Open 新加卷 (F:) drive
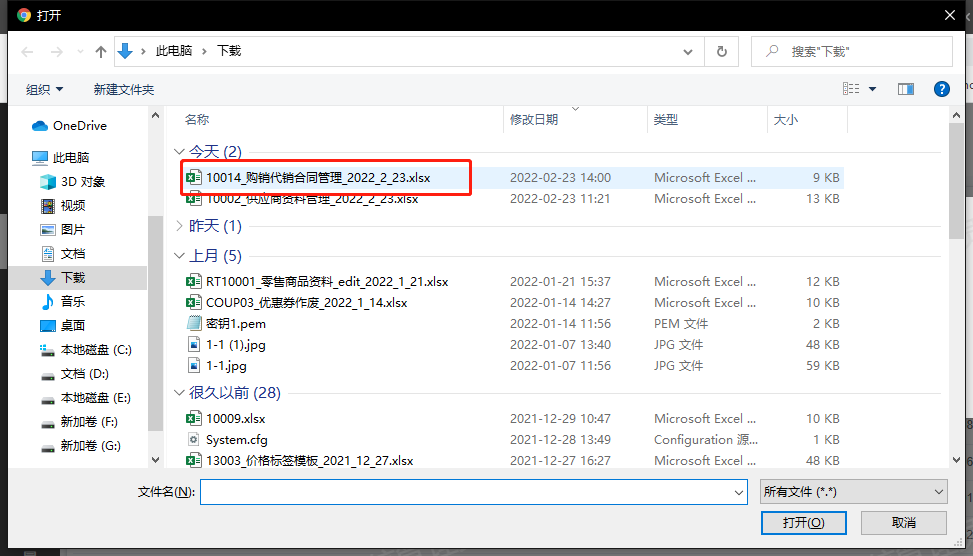Screen dimensions: 973x556 [x=79, y=422]
